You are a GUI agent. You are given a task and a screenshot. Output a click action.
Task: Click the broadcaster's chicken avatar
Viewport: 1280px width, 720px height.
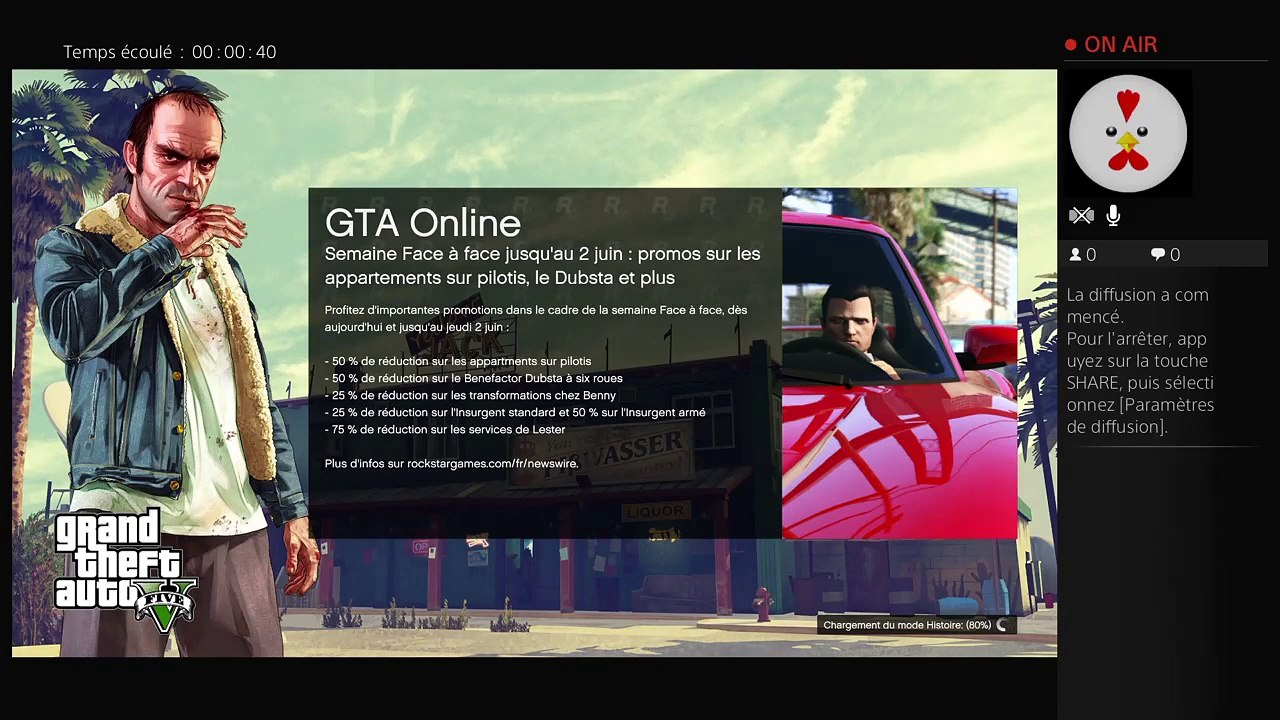tap(1128, 133)
